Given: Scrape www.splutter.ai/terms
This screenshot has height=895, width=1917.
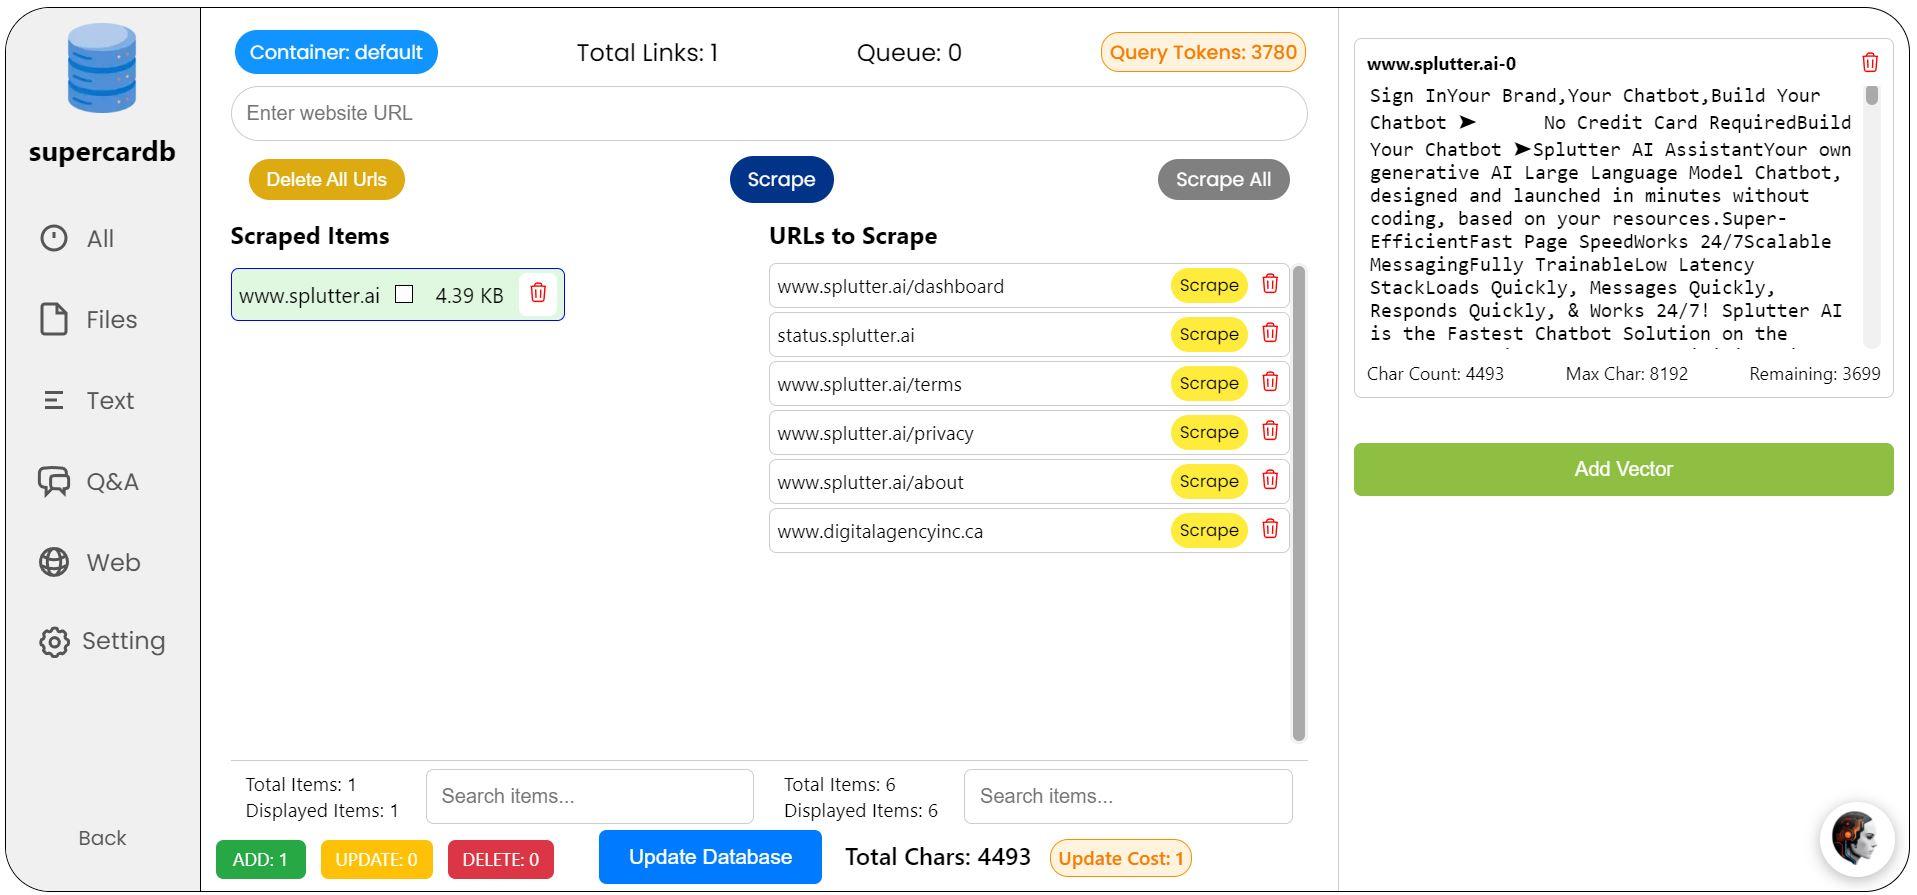Looking at the screenshot, I should tap(1209, 383).
